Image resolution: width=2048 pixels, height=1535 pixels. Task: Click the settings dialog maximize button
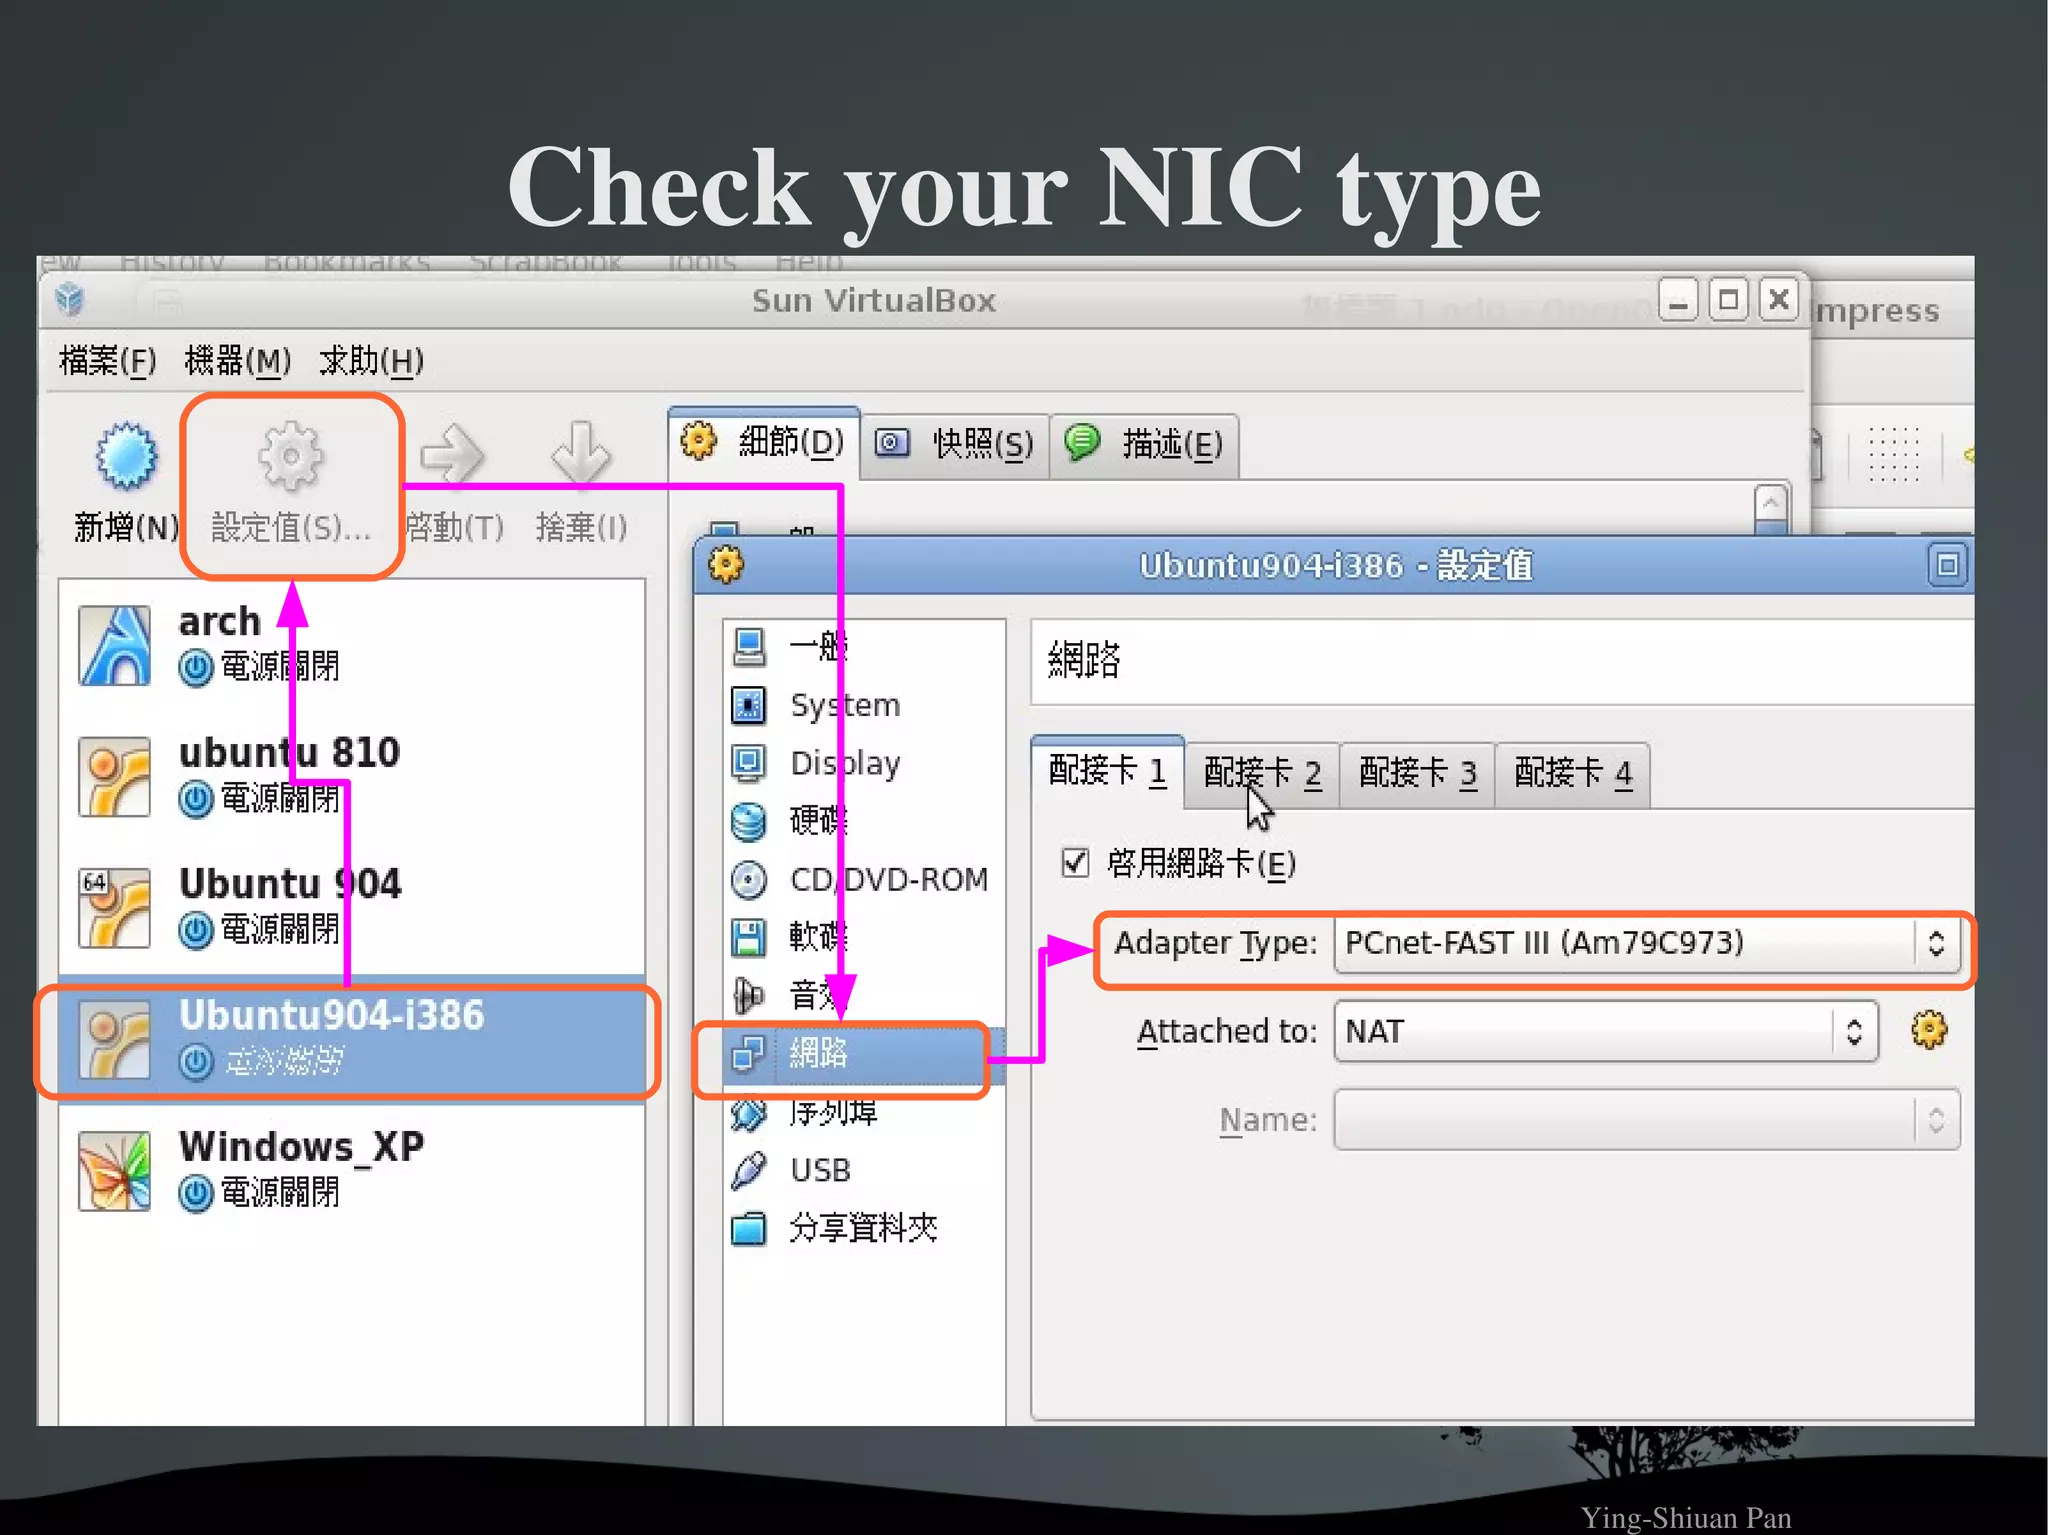(1947, 565)
